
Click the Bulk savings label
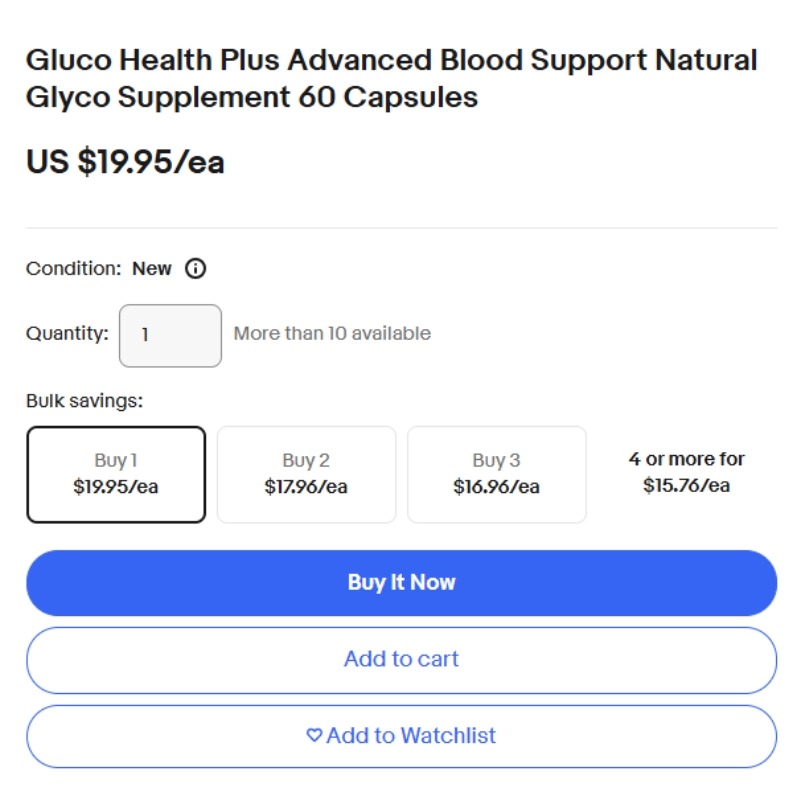(85, 401)
